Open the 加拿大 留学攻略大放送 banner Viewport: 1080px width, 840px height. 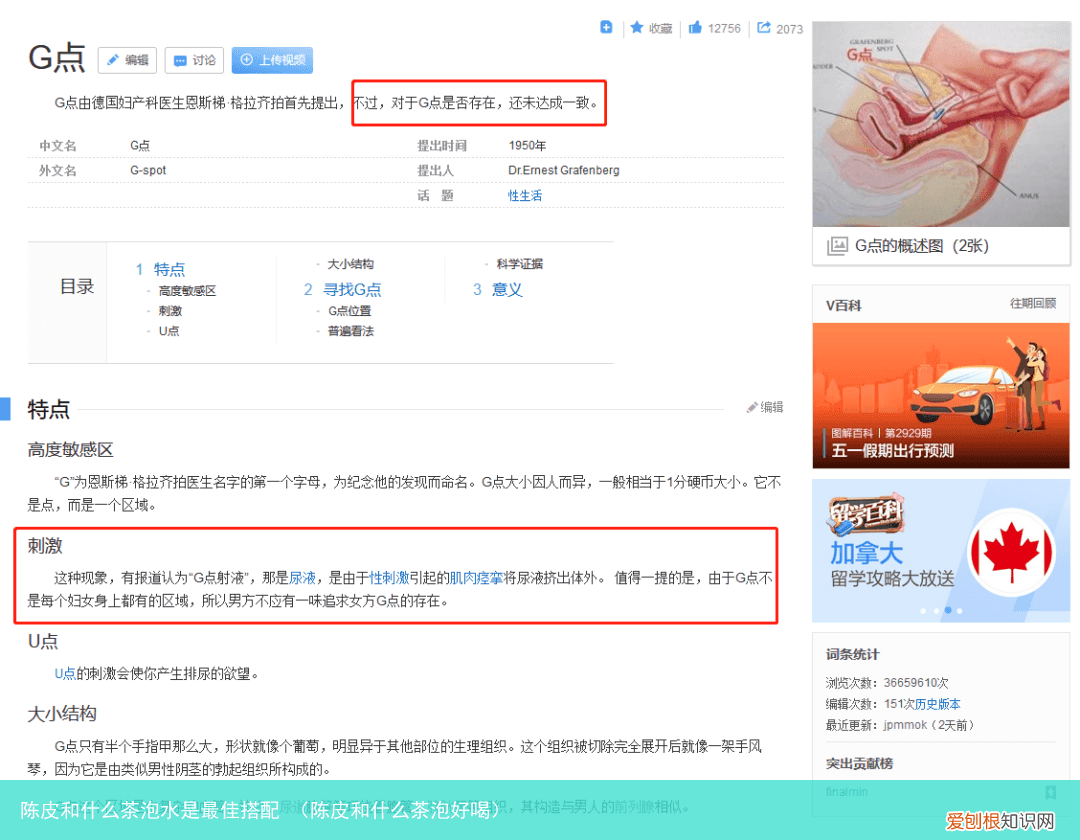pos(941,551)
